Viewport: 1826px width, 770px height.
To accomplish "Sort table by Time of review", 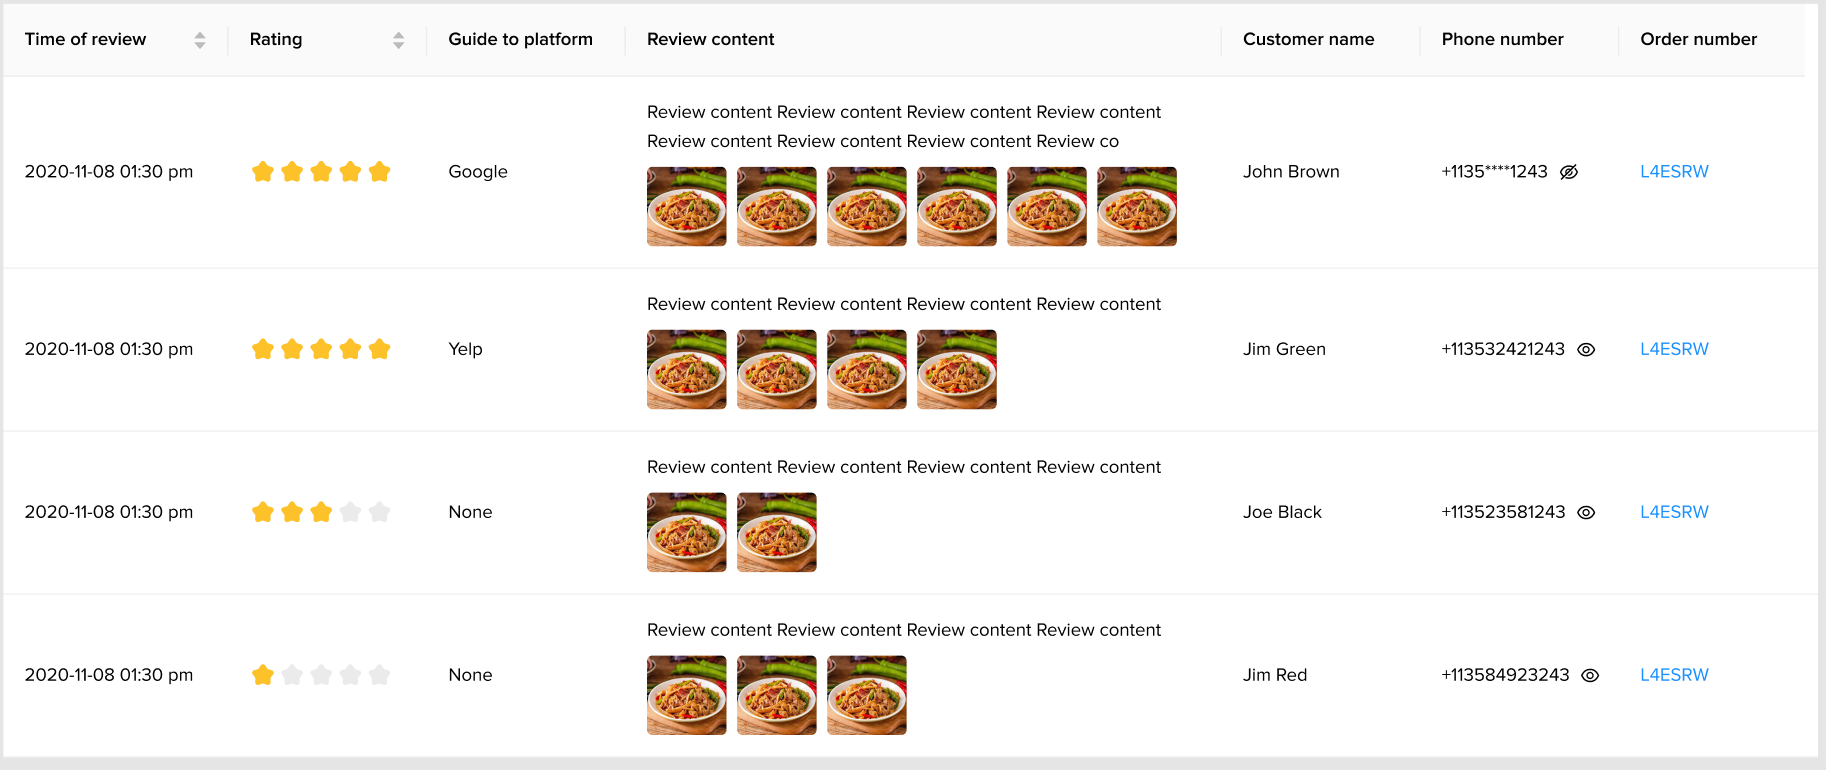I will tap(200, 40).
